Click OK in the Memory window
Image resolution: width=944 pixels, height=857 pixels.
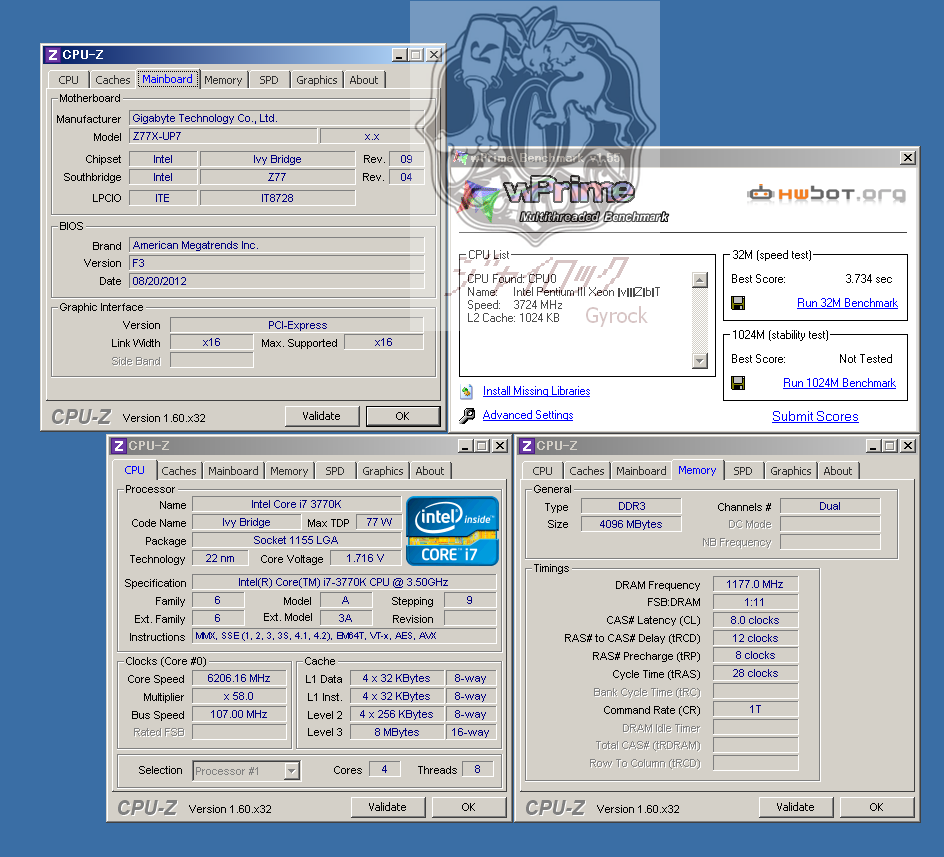click(877, 807)
